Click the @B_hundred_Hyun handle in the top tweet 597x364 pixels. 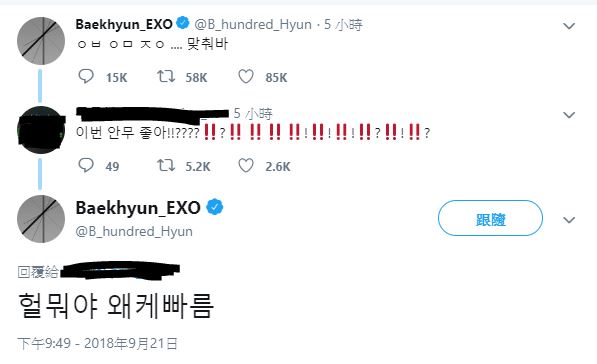(253, 24)
